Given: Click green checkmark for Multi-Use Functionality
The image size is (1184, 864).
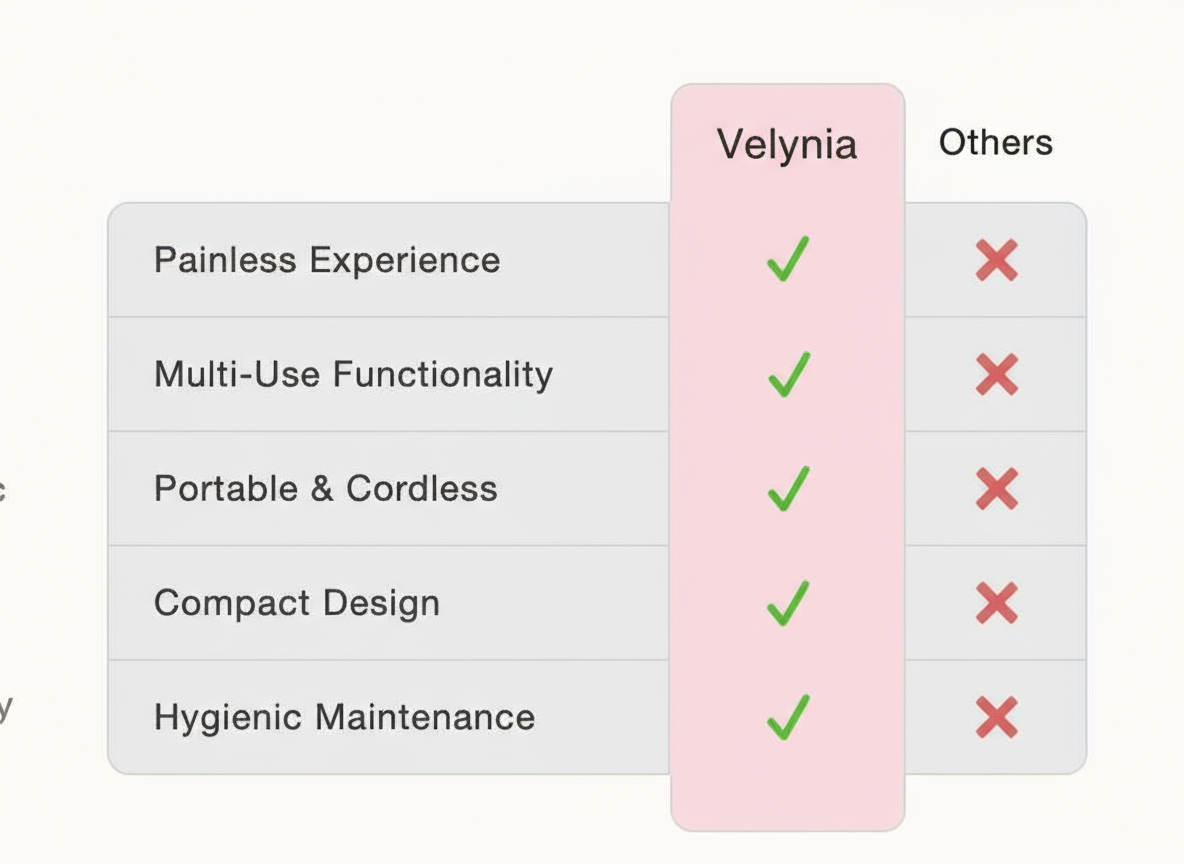Looking at the screenshot, I should click(787, 374).
